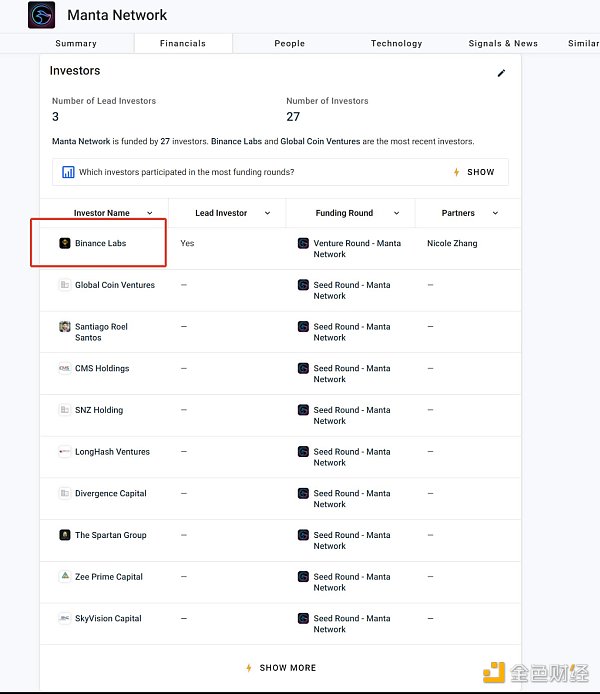The image size is (600, 694).
Task: Open CMS Holdings investor link
Action: [x=102, y=368]
